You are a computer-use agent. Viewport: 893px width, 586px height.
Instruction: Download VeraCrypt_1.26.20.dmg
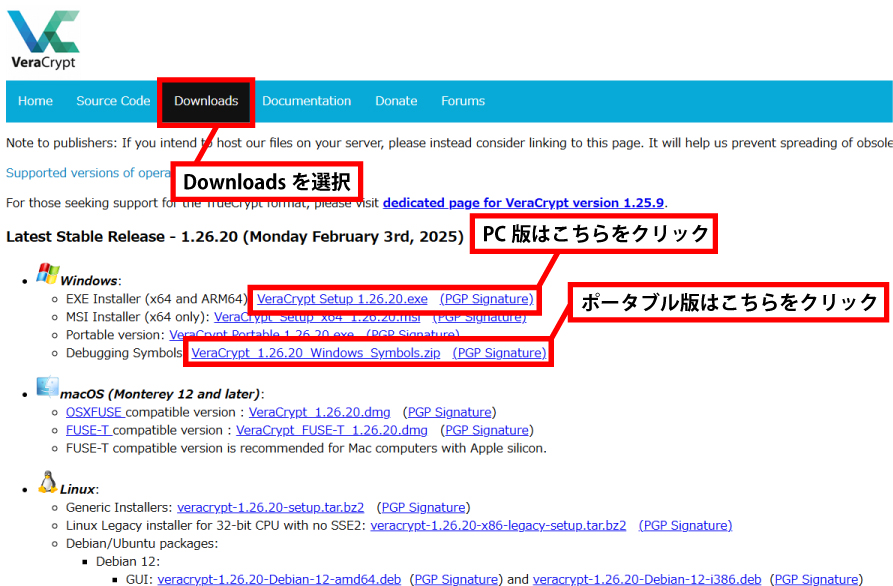(x=319, y=412)
